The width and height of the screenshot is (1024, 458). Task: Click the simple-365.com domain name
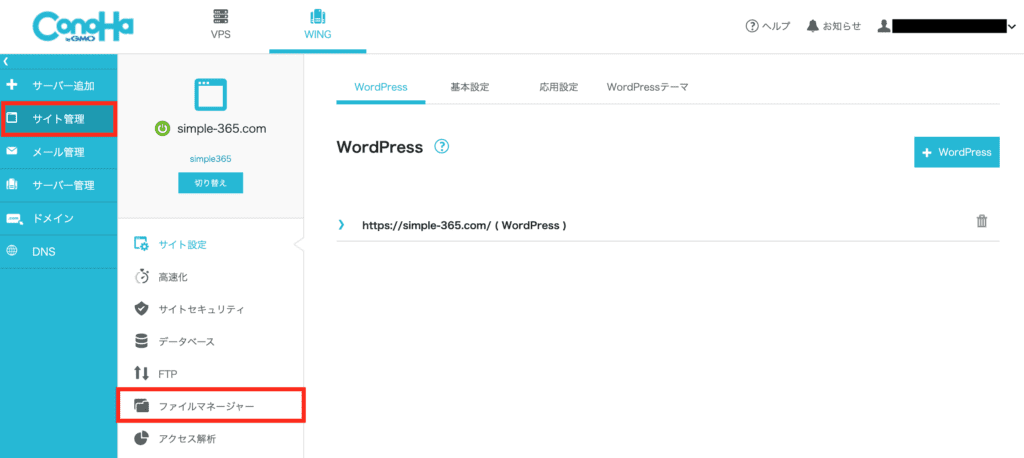(221, 129)
